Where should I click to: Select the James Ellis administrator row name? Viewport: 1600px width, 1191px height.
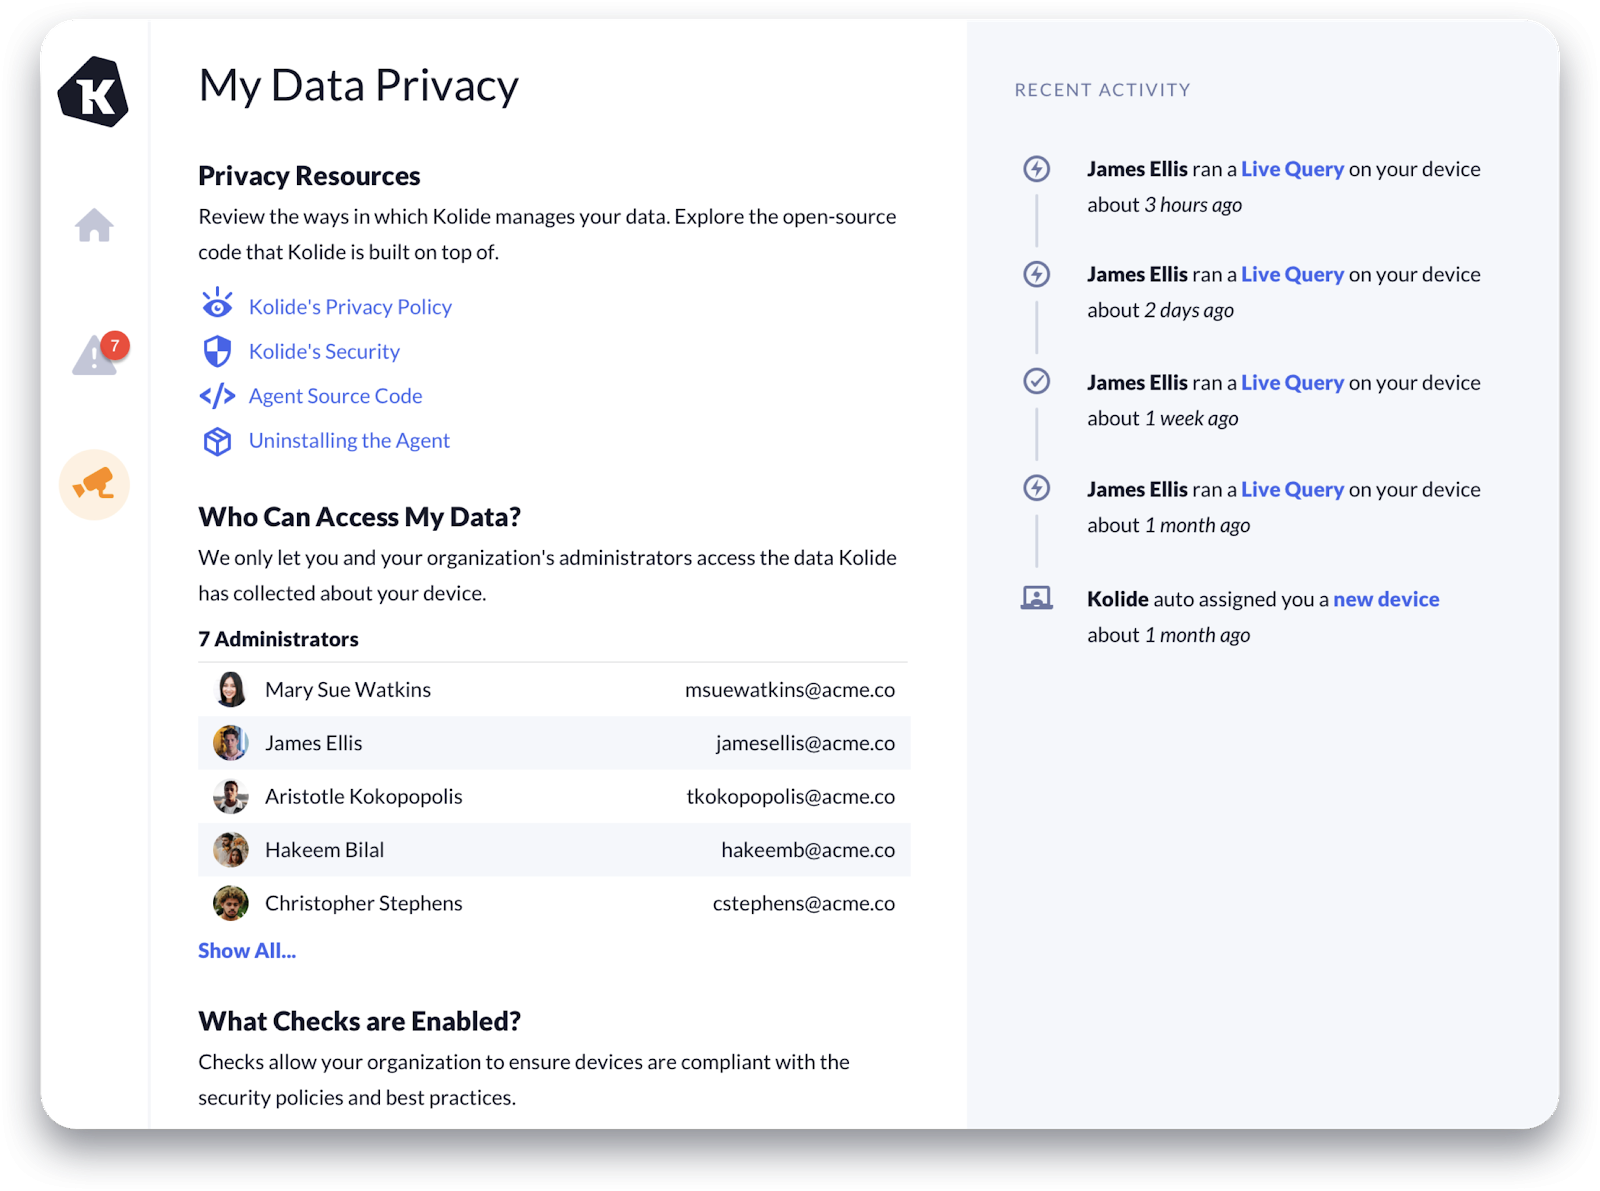coord(313,743)
